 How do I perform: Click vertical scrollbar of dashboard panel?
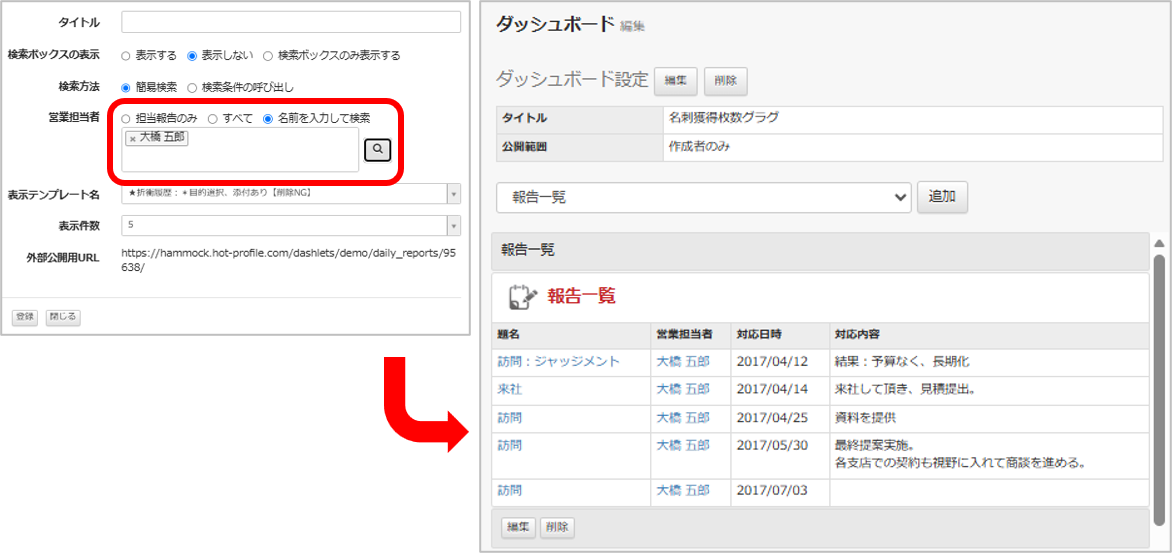click(x=1159, y=389)
